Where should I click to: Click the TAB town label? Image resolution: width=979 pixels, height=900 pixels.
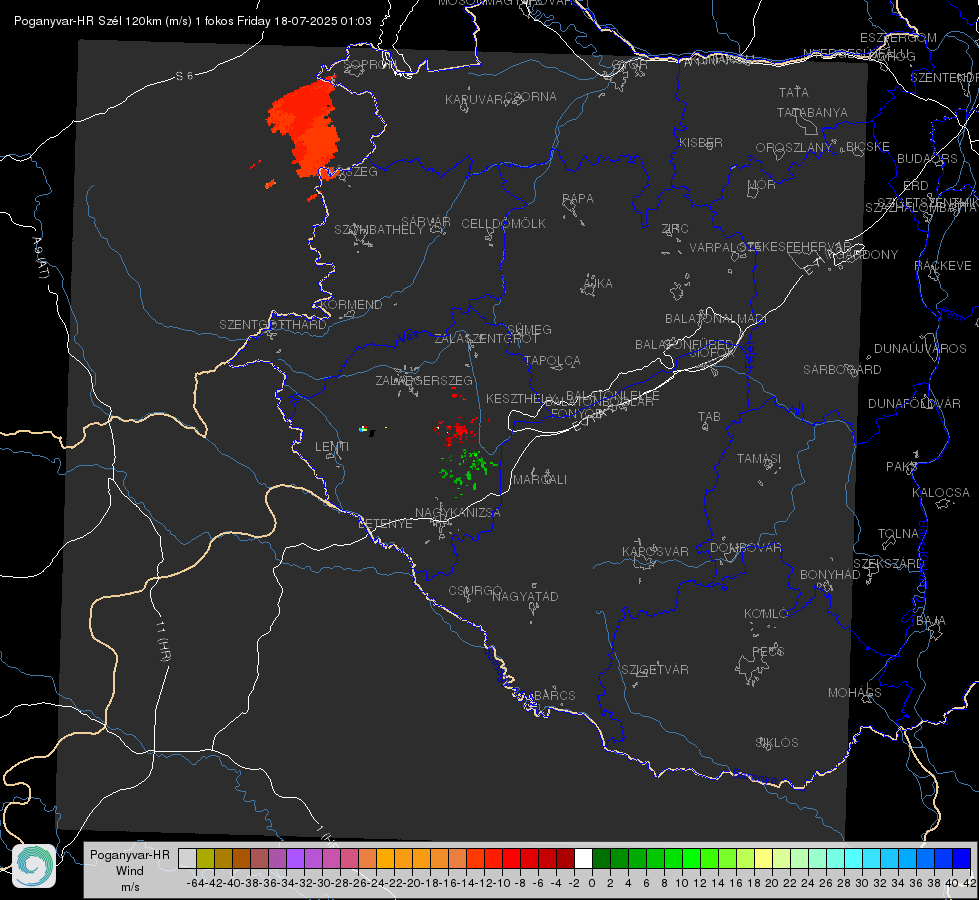[x=709, y=417]
